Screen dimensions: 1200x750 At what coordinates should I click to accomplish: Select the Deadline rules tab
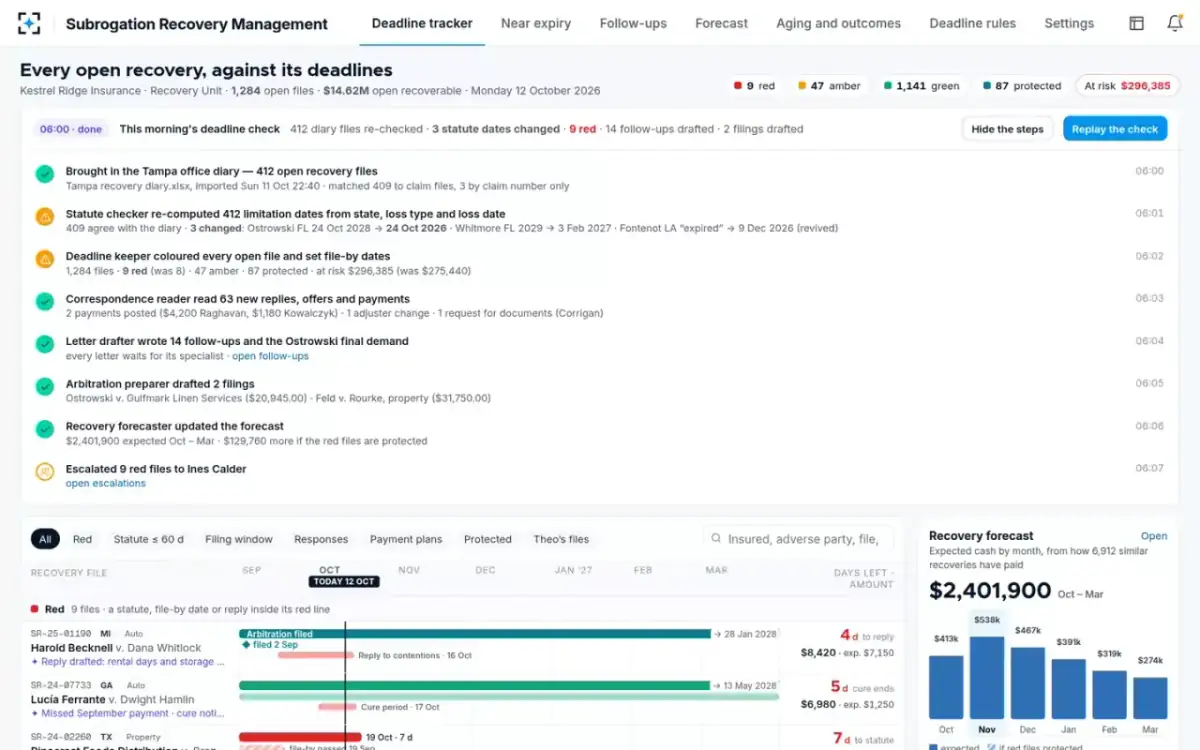972,23
